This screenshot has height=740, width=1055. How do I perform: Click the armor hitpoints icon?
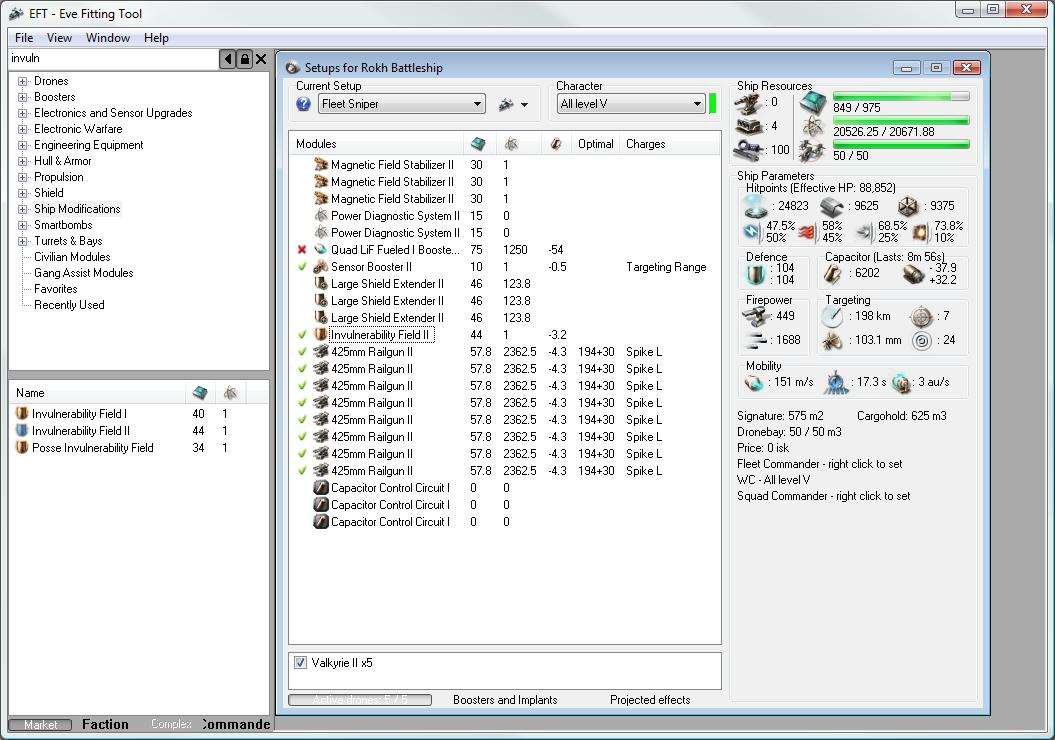coord(832,206)
